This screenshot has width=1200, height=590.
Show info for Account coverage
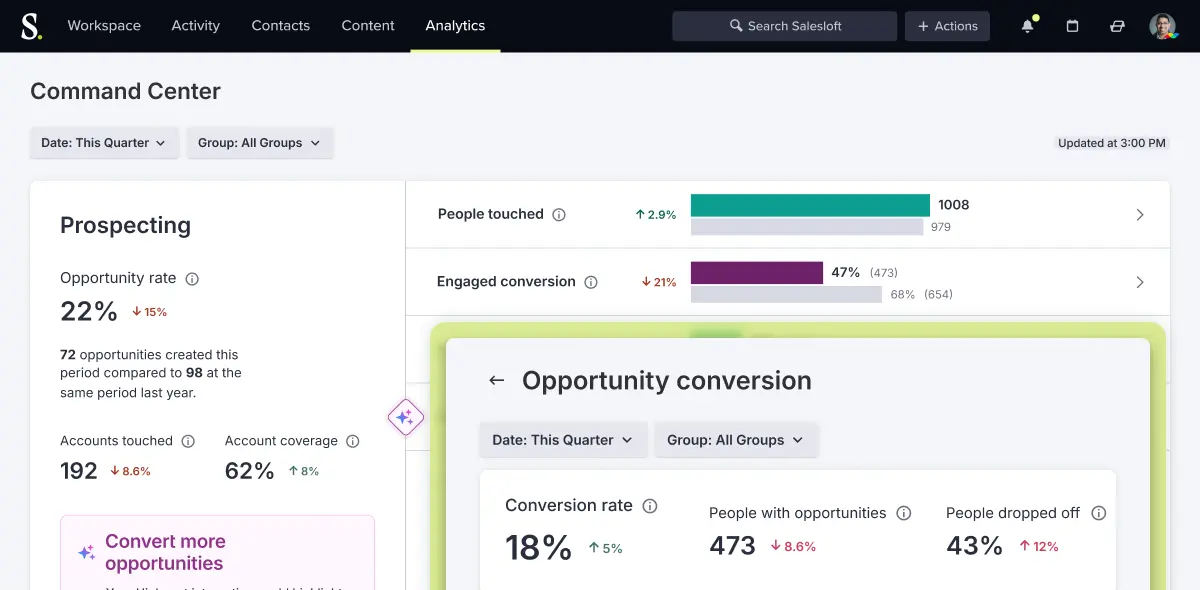click(x=352, y=441)
